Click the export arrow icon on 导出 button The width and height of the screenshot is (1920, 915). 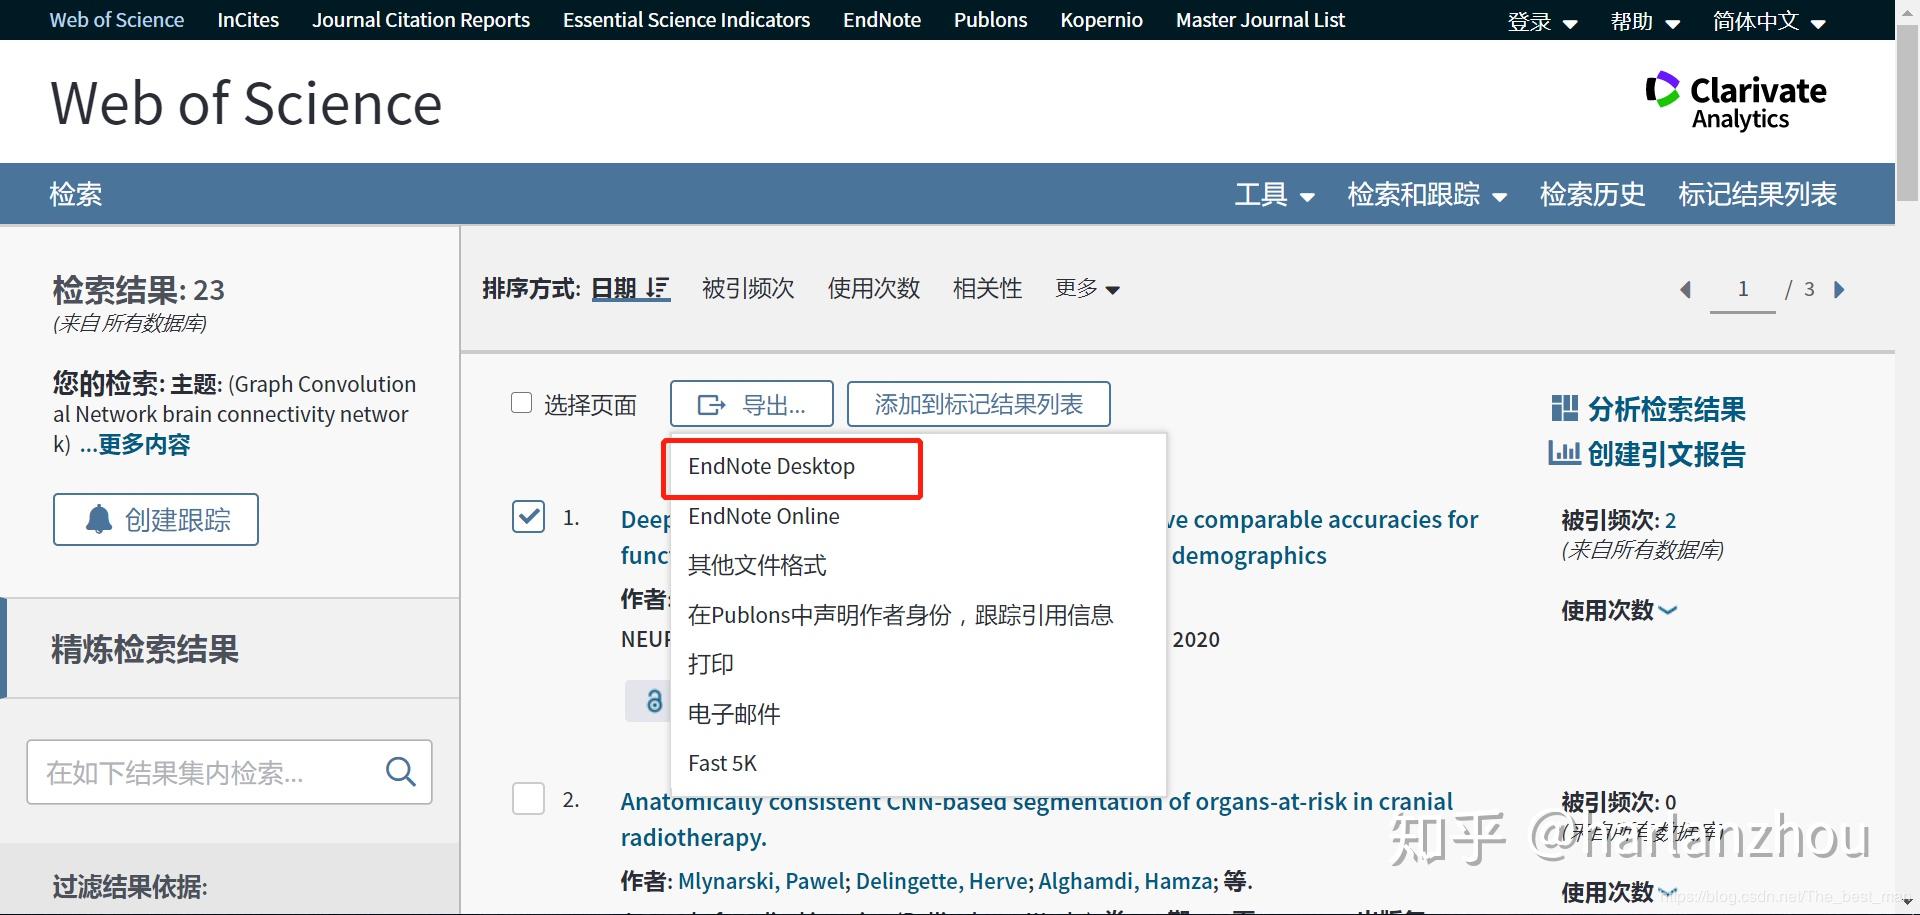[x=712, y=404]
